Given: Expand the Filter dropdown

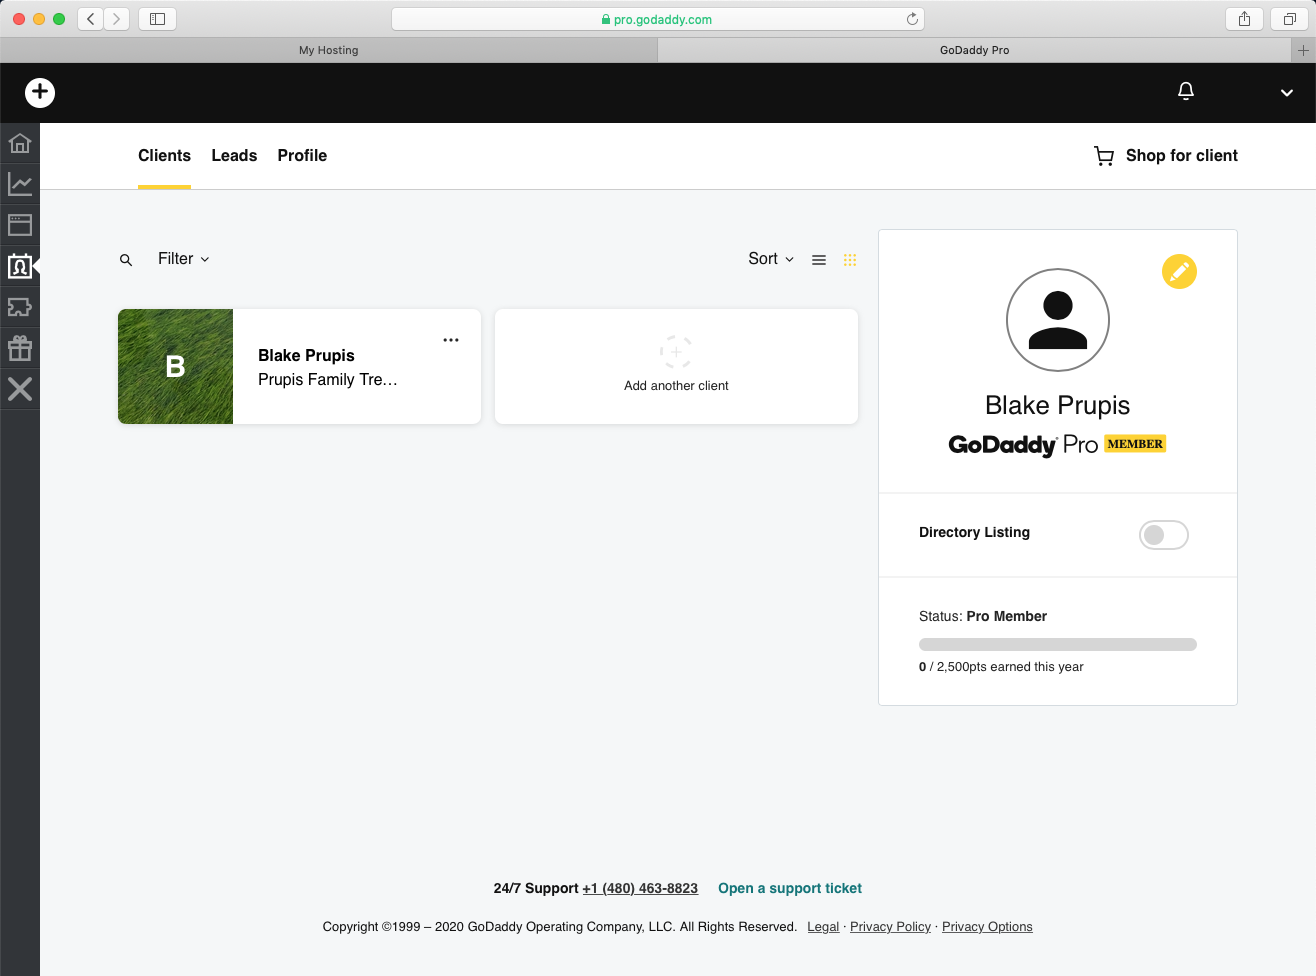Looking at the screenshot, I should pos(184,259).
